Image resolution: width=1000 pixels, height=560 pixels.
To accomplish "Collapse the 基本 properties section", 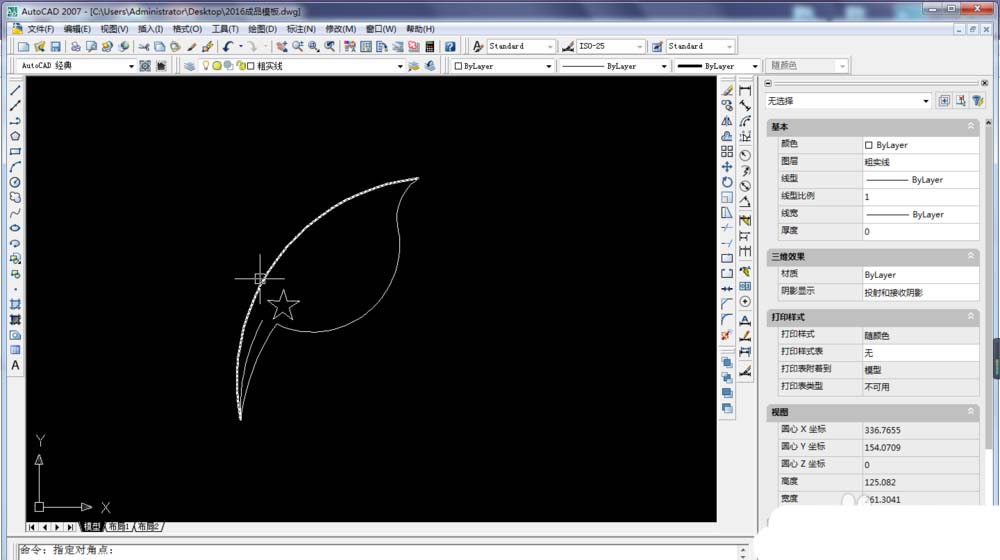I will point(970,127).
